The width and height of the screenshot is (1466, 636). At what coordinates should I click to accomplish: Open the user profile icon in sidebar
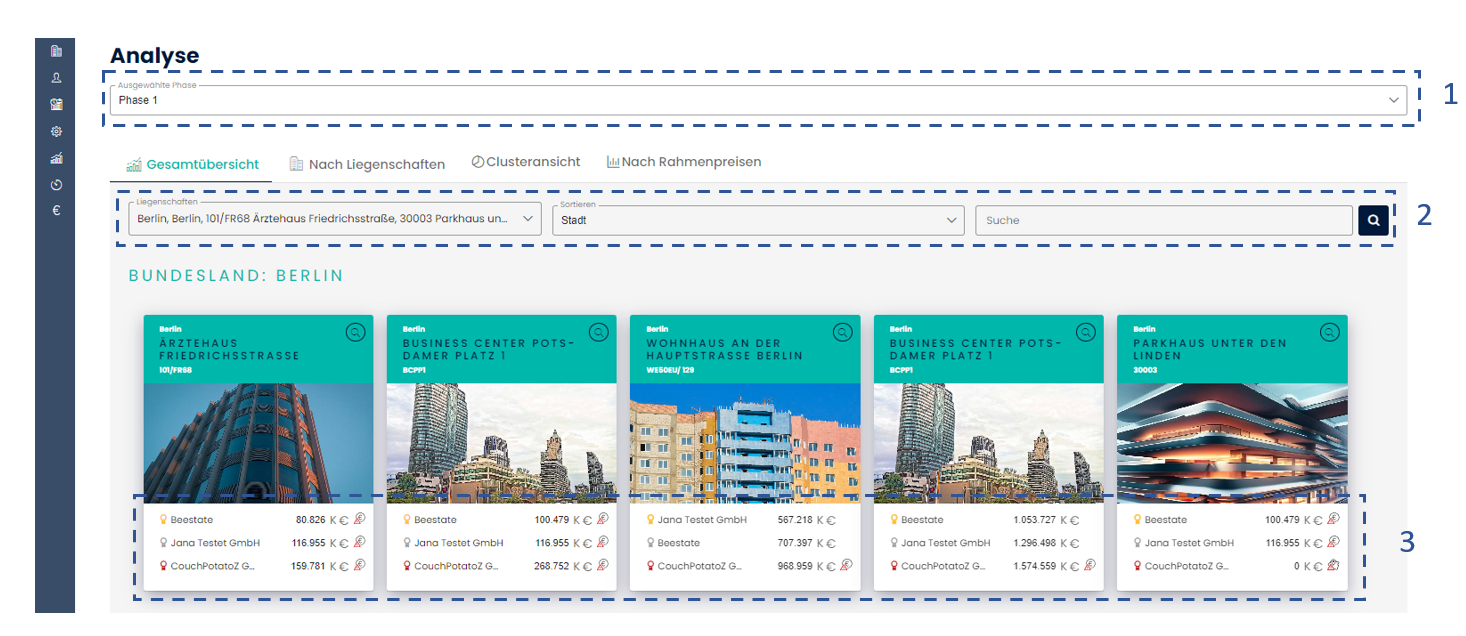tap(56, 77)
